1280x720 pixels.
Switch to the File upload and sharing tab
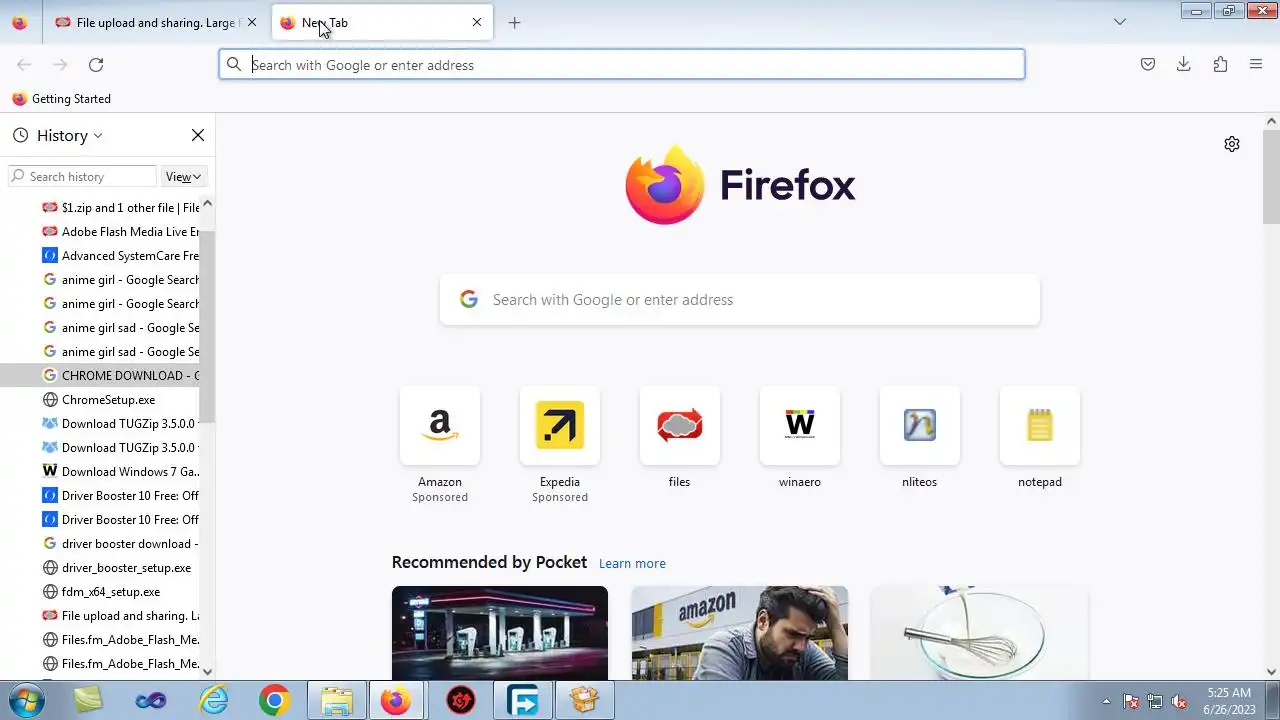[147, 22]
